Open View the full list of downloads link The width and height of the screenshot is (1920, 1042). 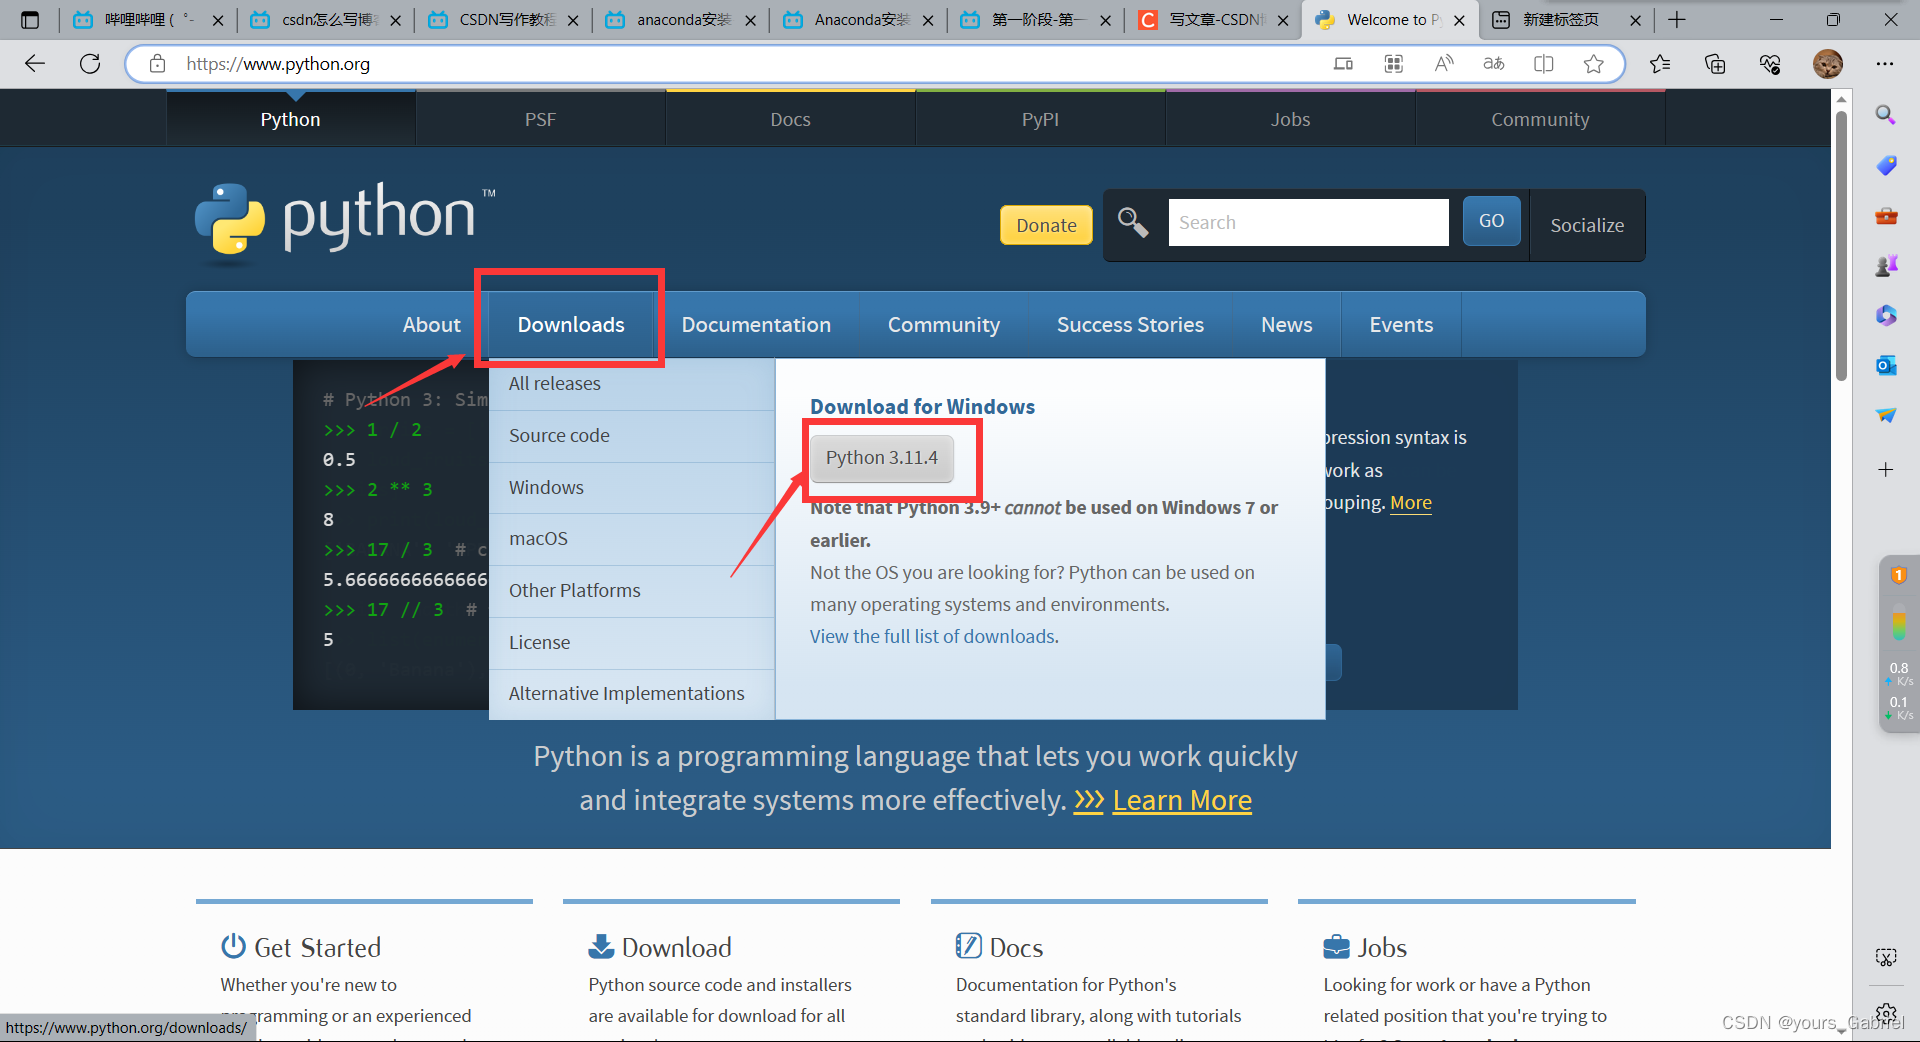point(932,637)
